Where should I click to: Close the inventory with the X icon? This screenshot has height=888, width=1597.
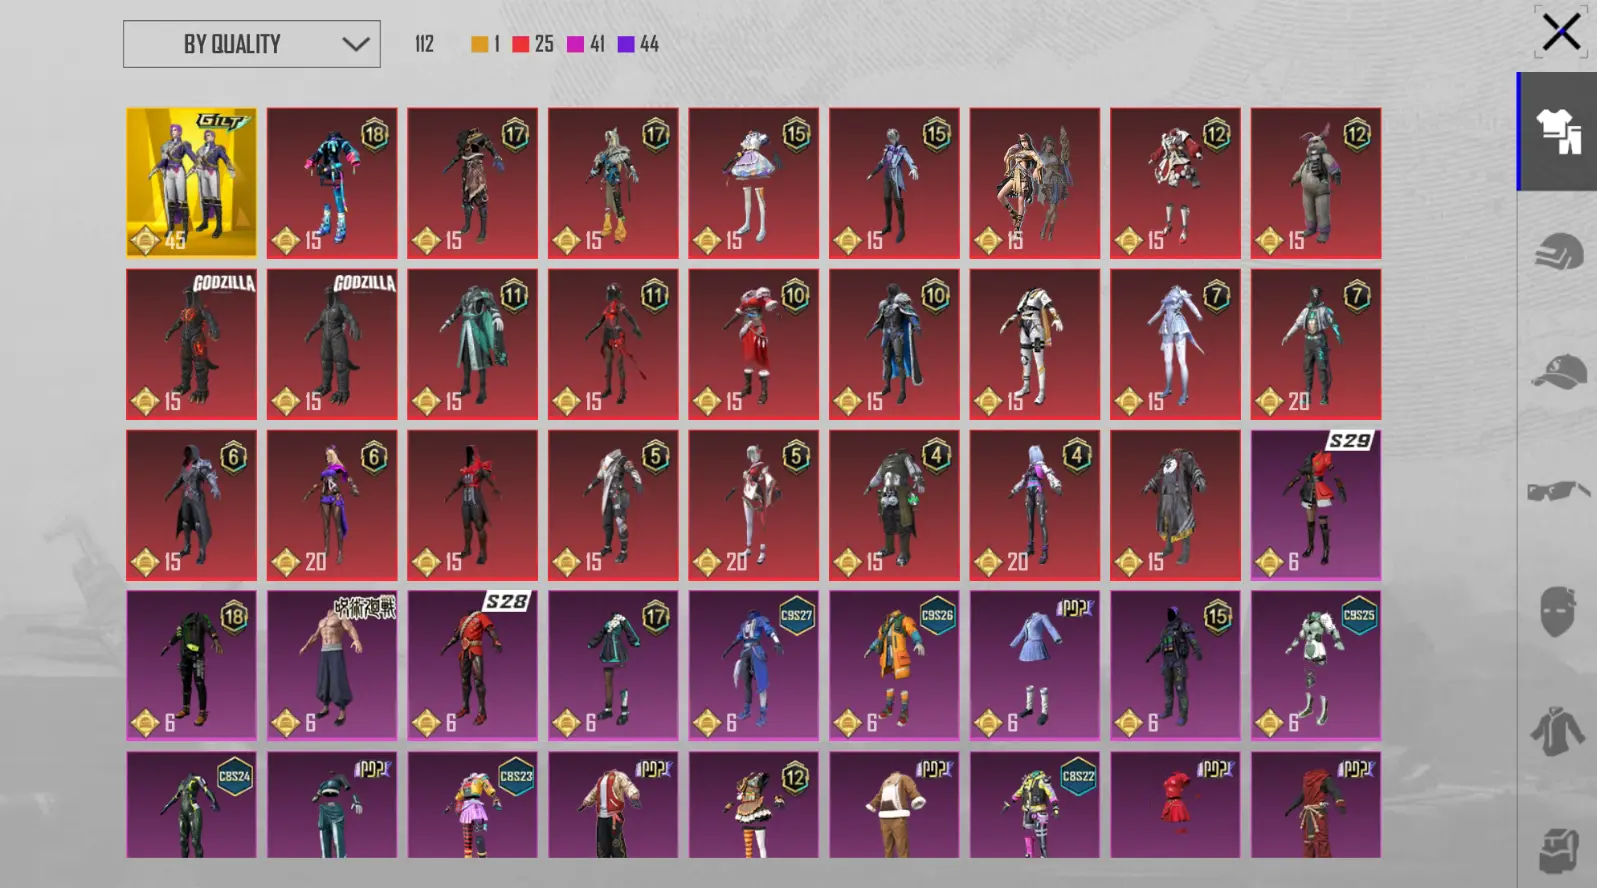1561,32
